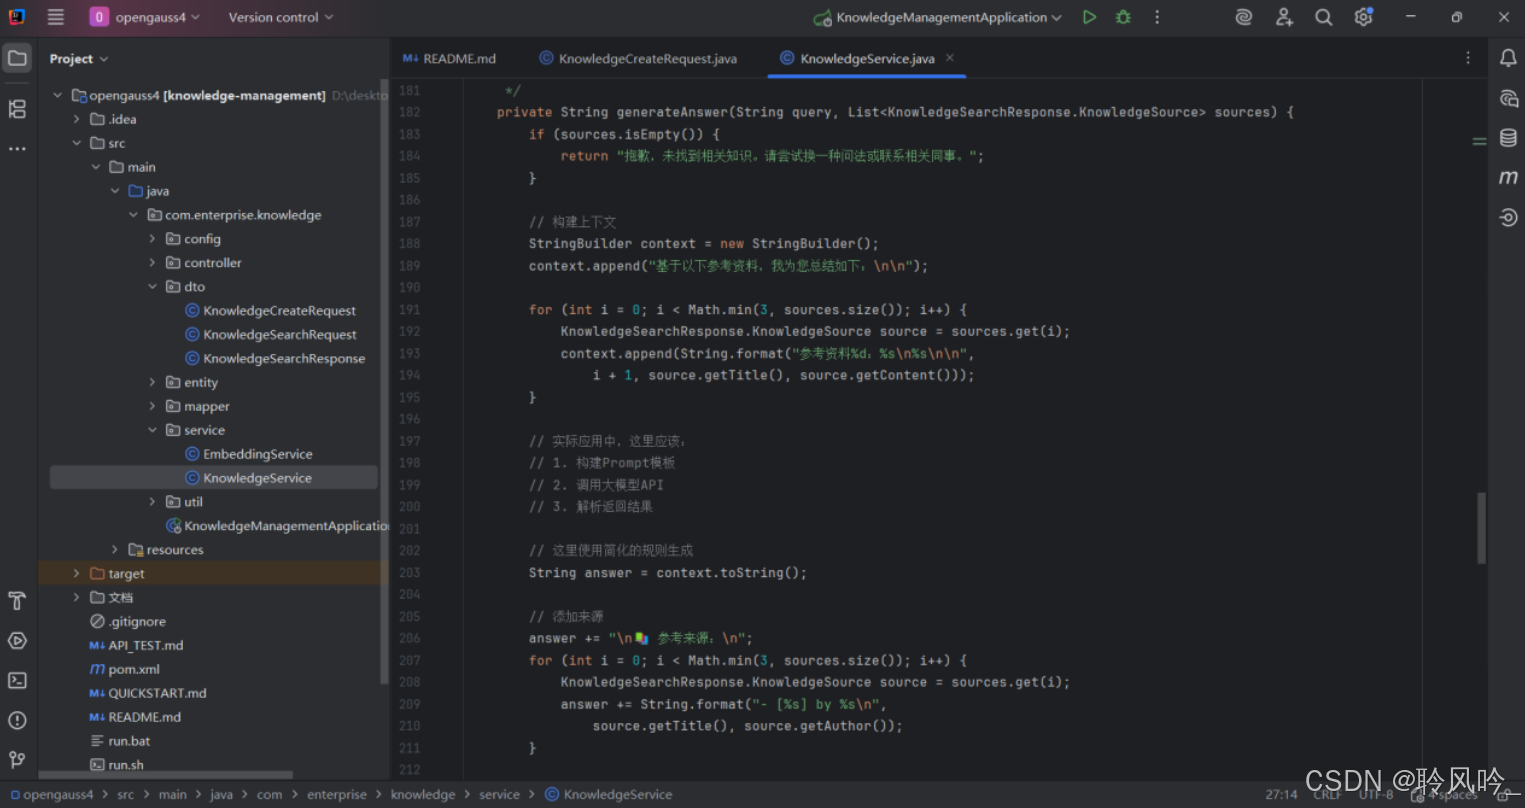Select EmbeddingService class in tree
The width and height of the screenshot is (1525, 808).
click(x=248, y=454)
